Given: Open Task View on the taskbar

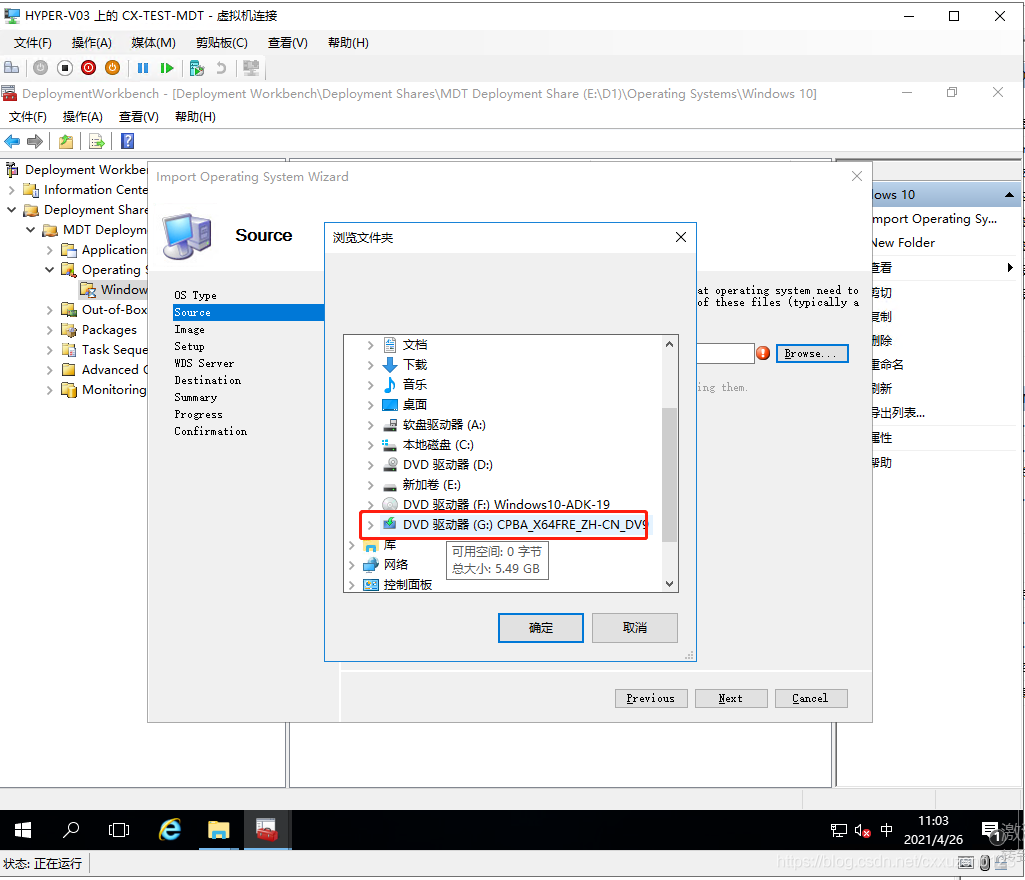Looking at the screenshot, I should [x=119, y=830].
